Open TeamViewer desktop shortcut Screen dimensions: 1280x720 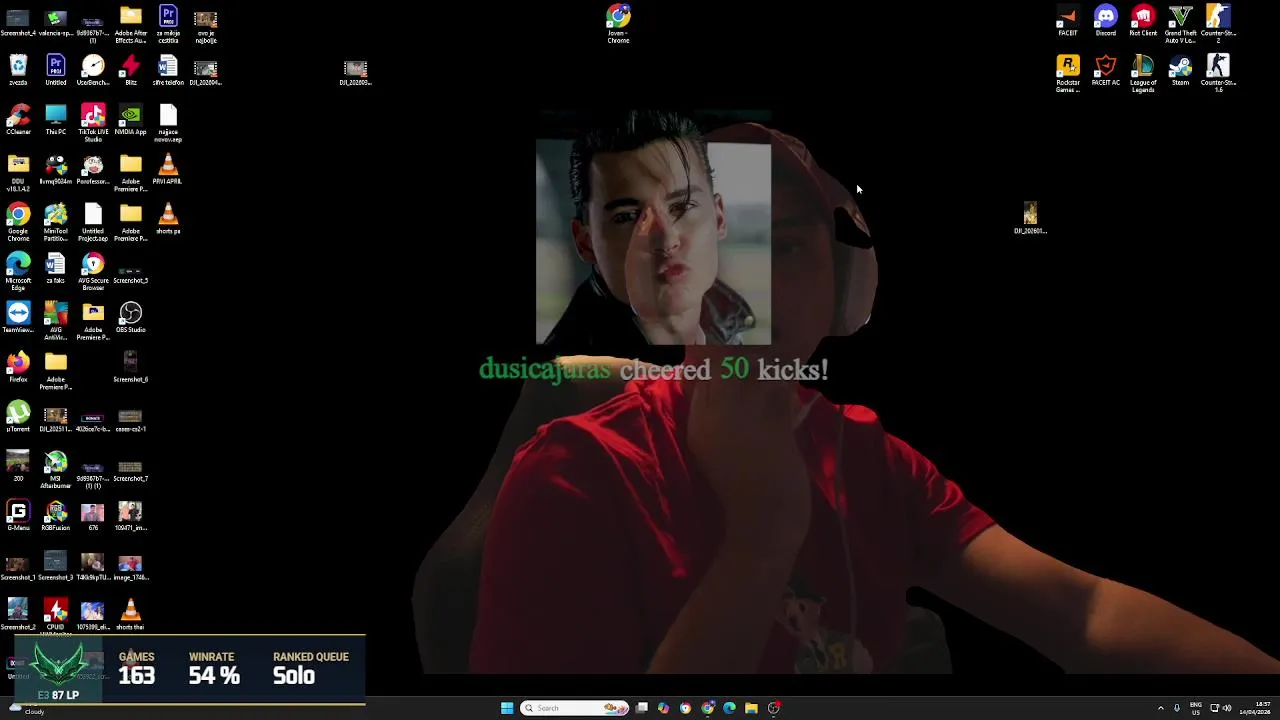(x=18, y=319)
